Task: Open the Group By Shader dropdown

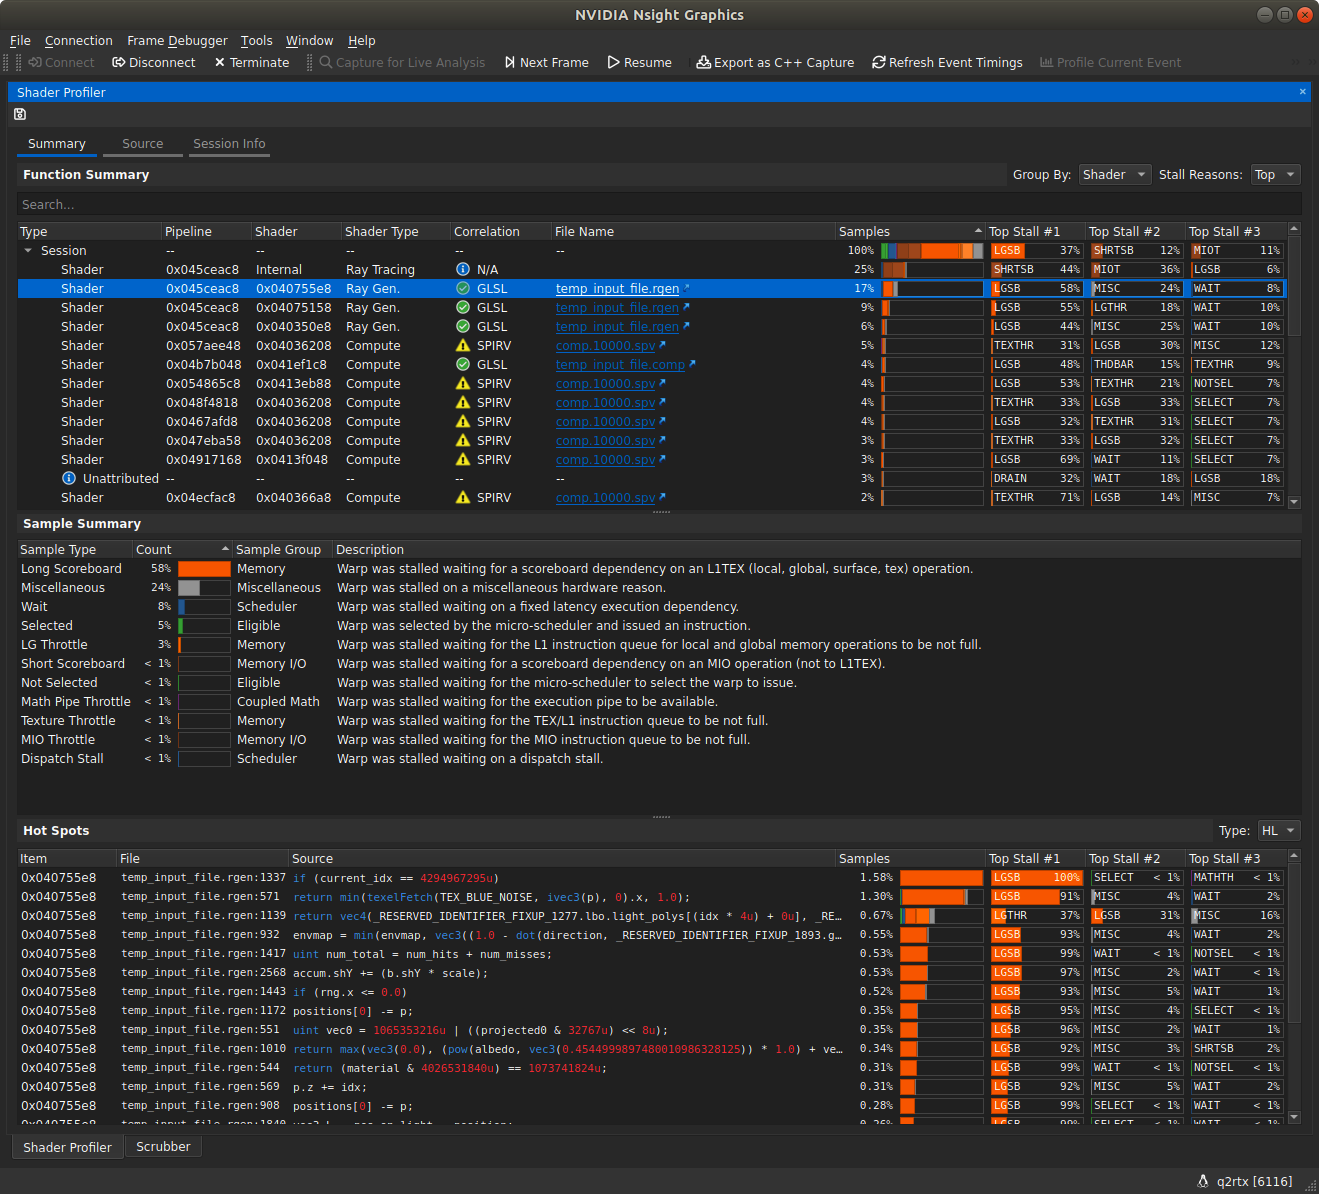Action: (1115, 174)
